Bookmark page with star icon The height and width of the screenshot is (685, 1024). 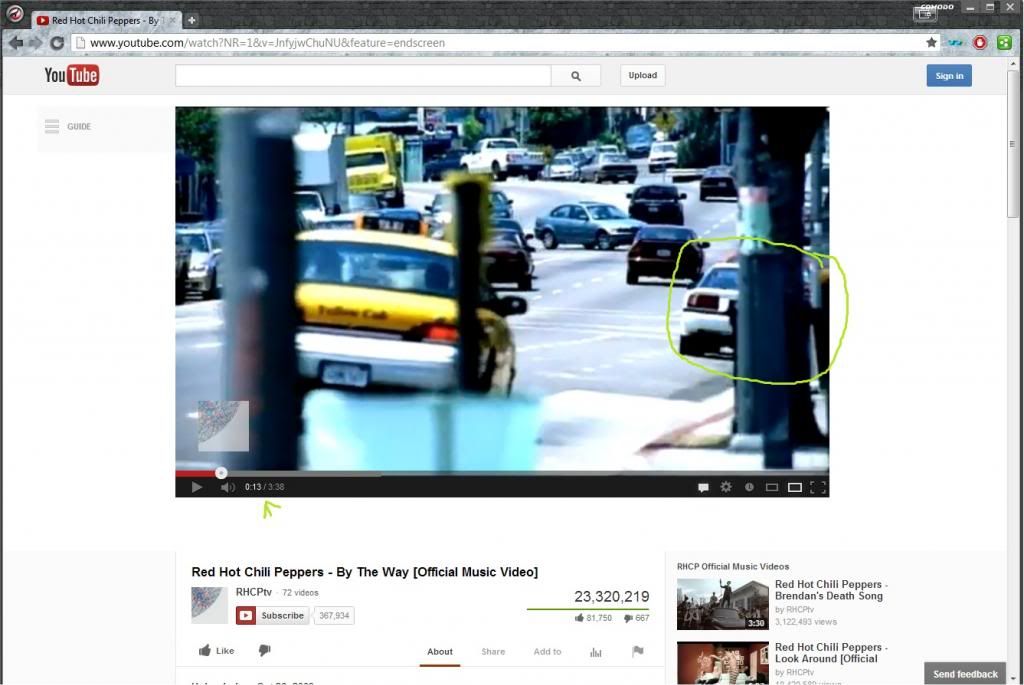pos(931,42)
